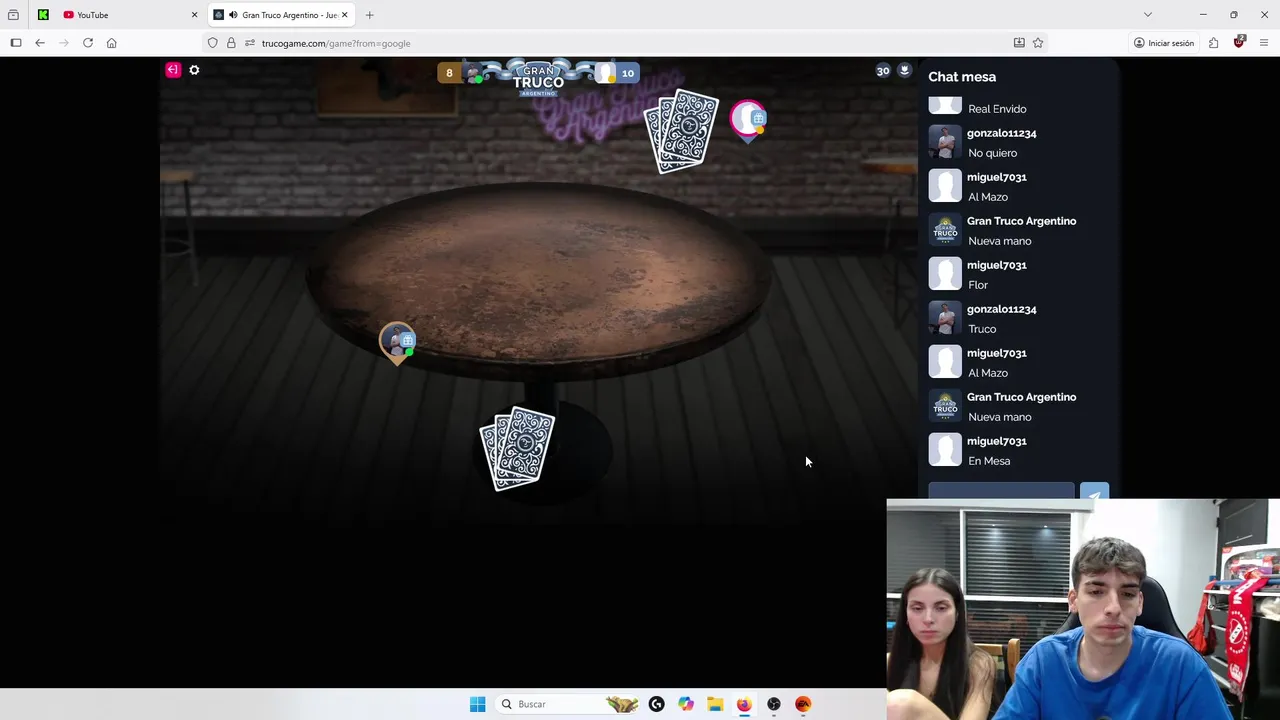Click the site security padlock icon

pyautogui.click(x=231, y=43)
